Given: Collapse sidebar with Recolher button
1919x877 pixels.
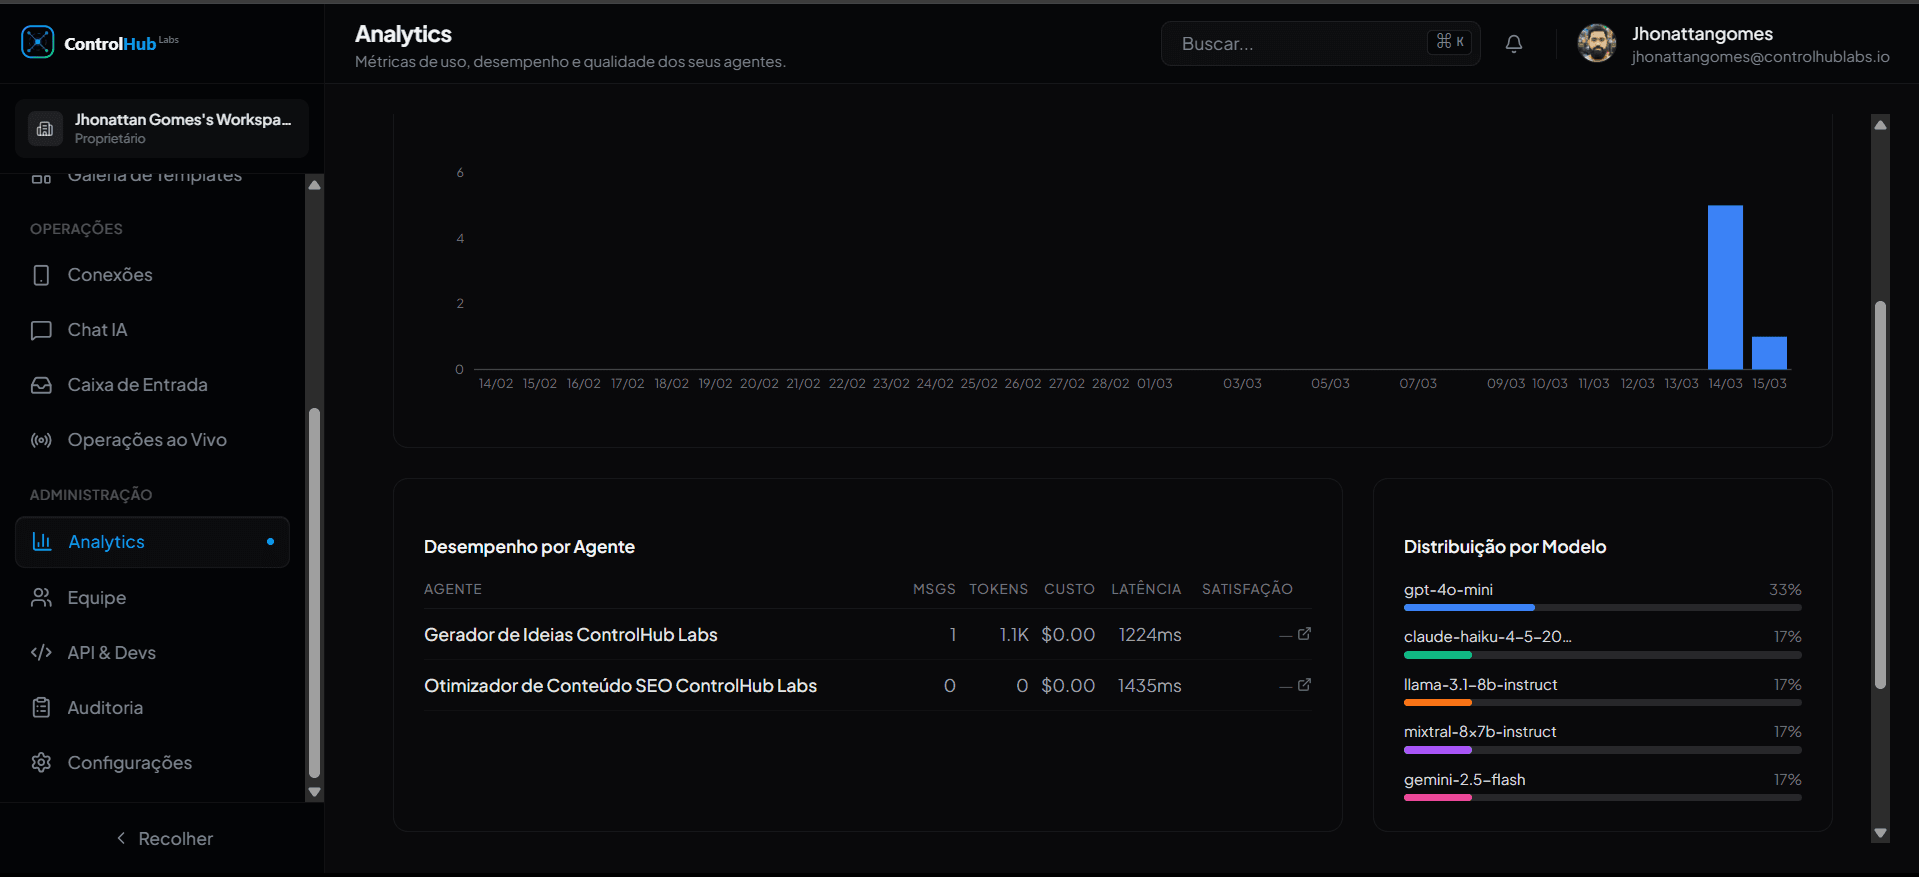Looking at the screenshot, I should (163, 838).
